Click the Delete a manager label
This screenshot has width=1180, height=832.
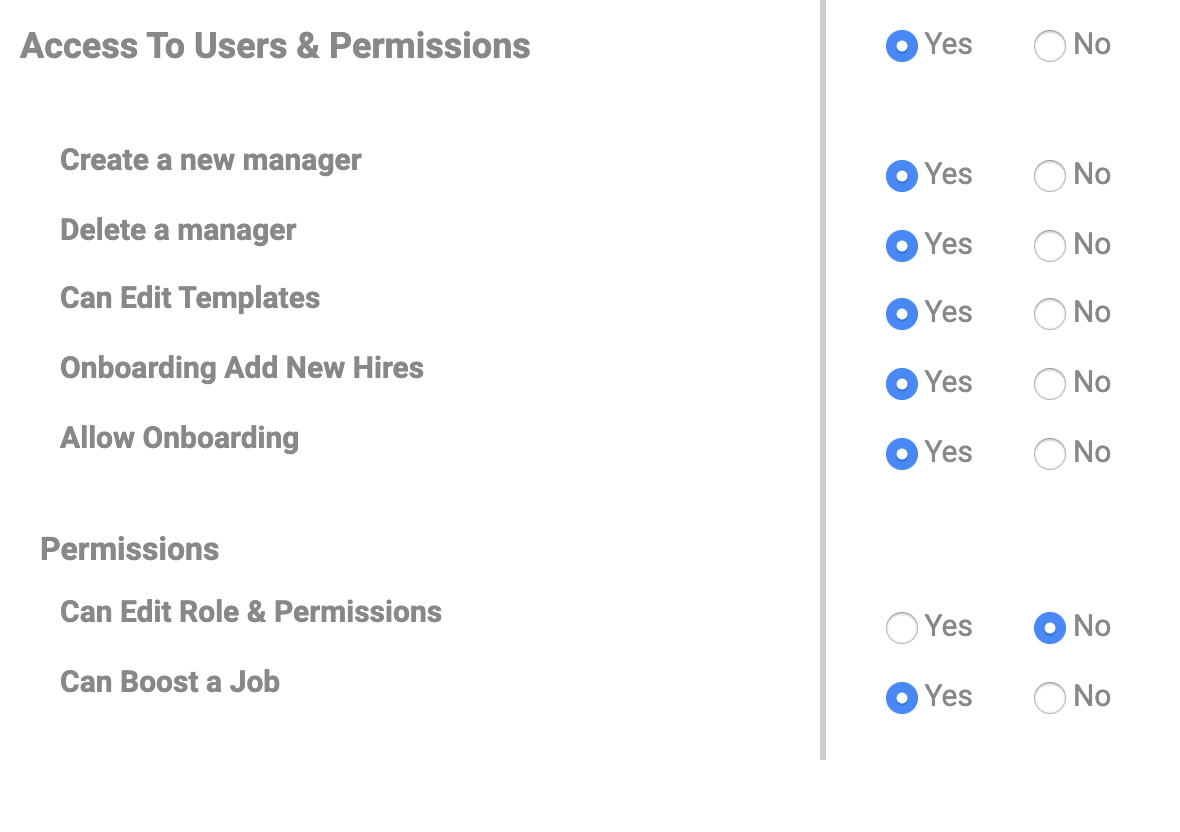coord(178,230)
